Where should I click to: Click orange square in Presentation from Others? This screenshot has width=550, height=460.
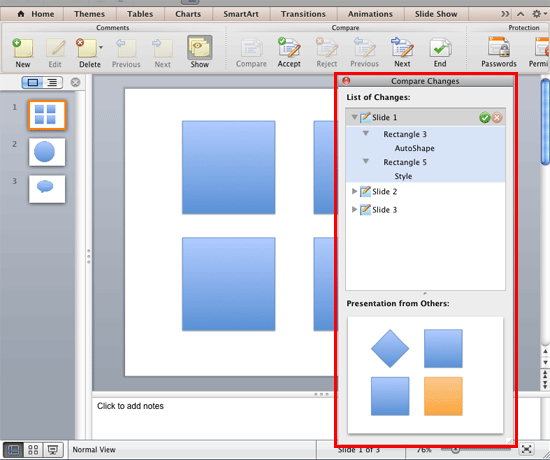443,396
